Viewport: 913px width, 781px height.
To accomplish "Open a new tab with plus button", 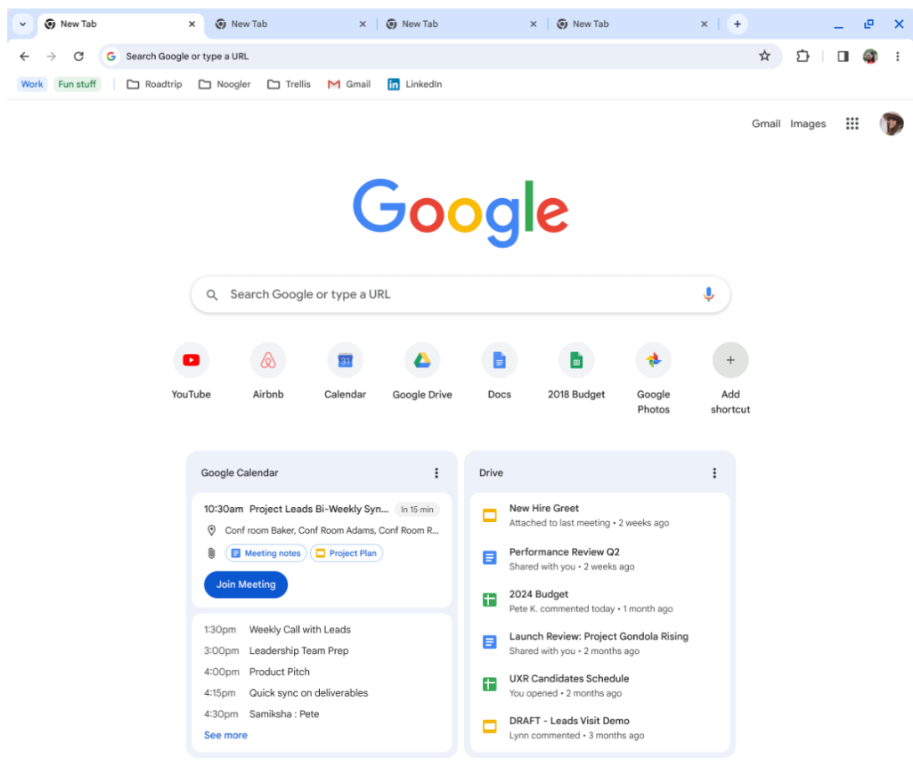I will 737,24.
